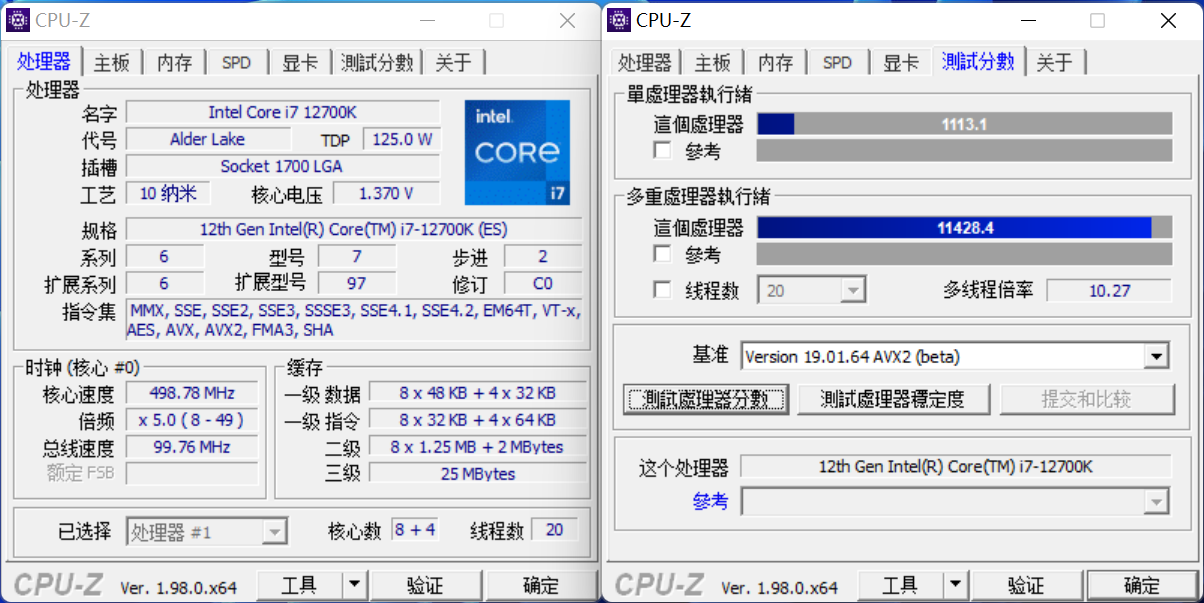Open the 工具 dropdown arrow in left window
Viewport: 1204px width, 603px height.
tap(356, 584)
